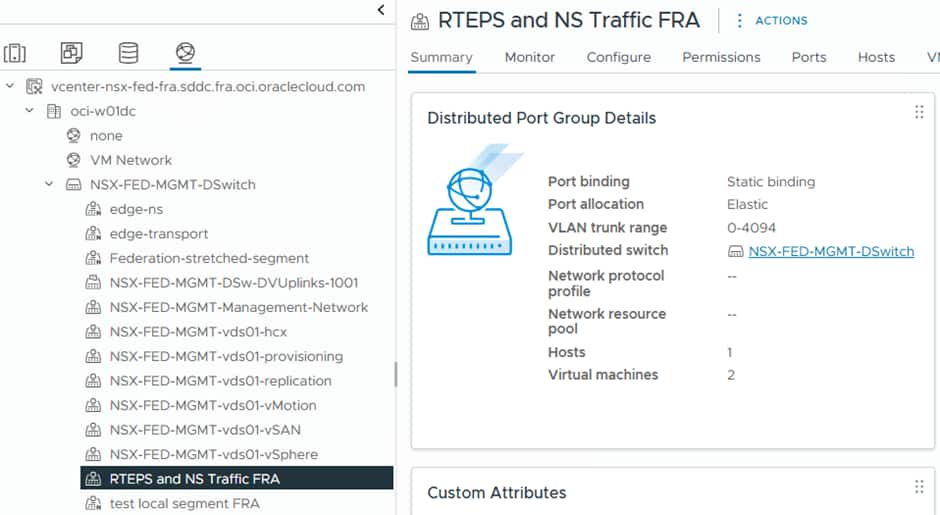Select RTEPS and NS Traffic FRA row
The image size is (940, 515).
tap(237, 478)
